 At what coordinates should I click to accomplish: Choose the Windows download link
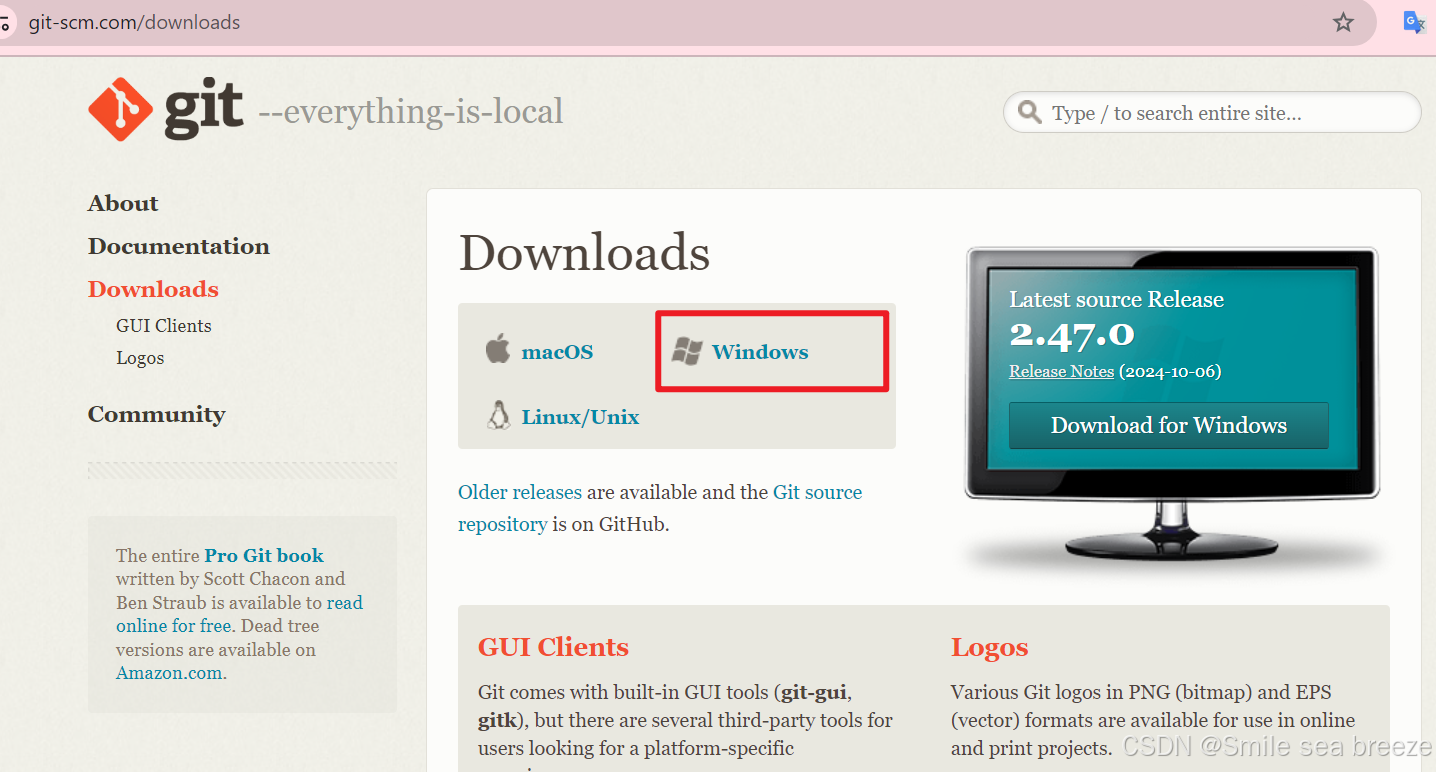point(760,352)
